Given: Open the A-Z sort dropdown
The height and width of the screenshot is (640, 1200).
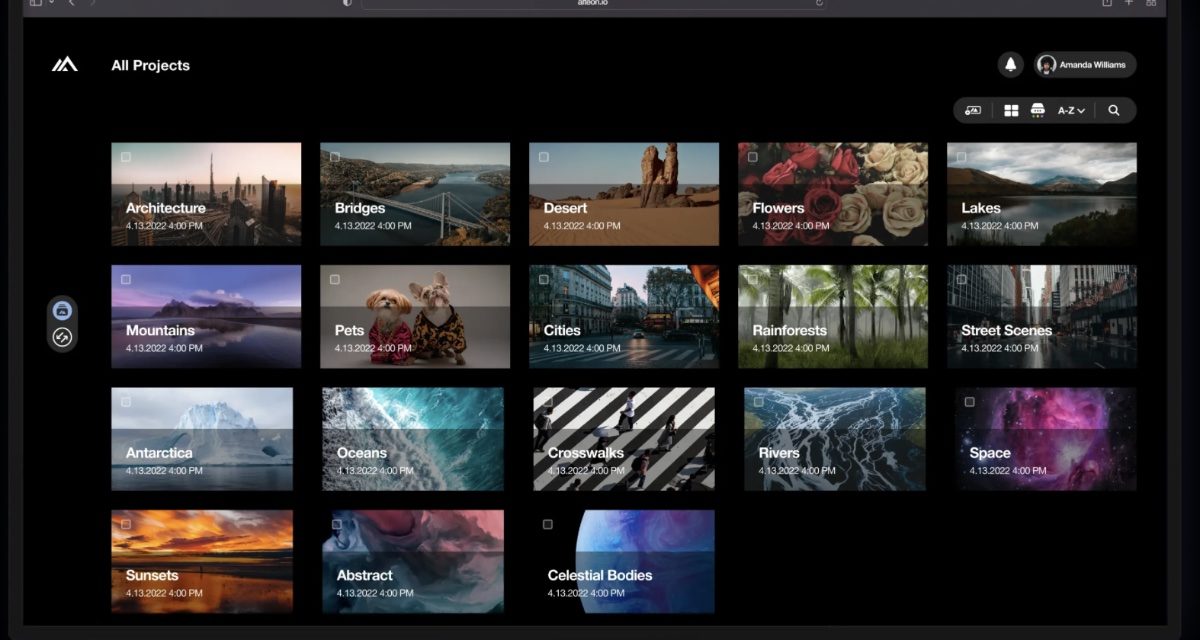Looking at the screenshot, I should [x=1071, y=110].
